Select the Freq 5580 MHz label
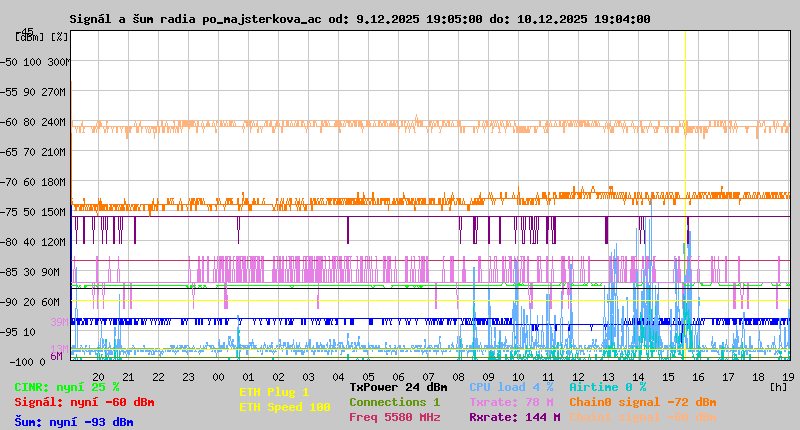The image size is (800, 430). coord(394,417)
